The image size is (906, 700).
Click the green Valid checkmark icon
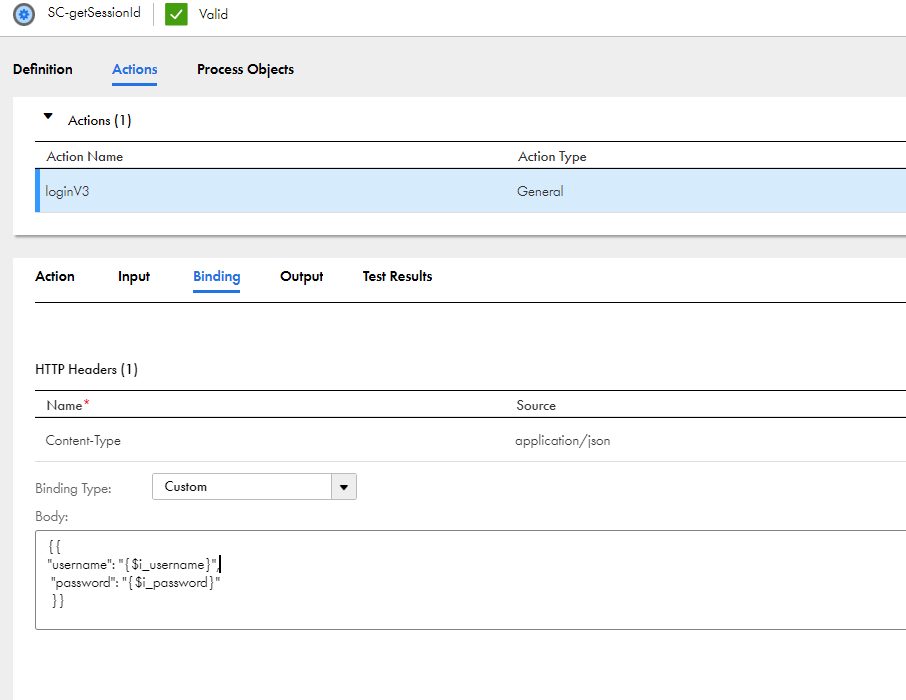[x=176, y=14]
